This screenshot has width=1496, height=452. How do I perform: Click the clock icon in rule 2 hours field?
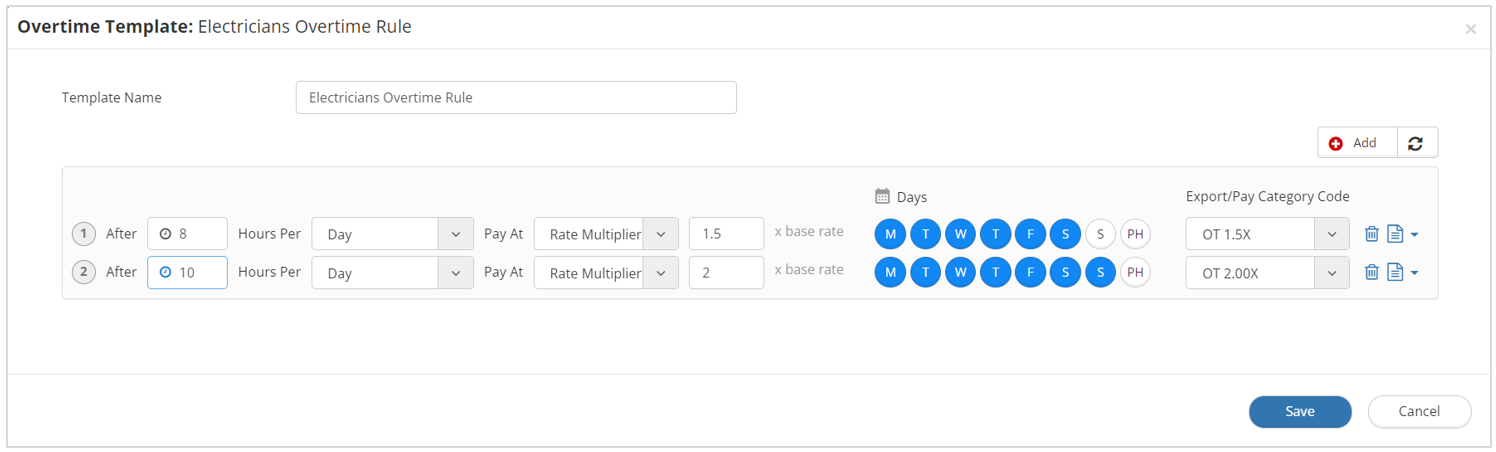coord(165,272)
